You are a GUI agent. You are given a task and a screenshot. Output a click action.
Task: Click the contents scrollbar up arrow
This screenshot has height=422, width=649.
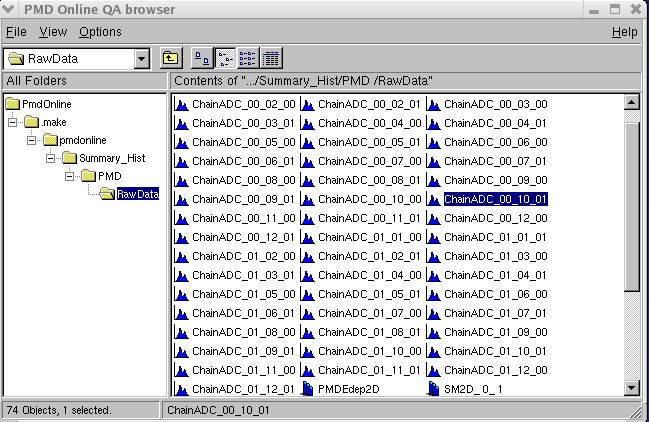pyautogui.click(x=631, y=103)
